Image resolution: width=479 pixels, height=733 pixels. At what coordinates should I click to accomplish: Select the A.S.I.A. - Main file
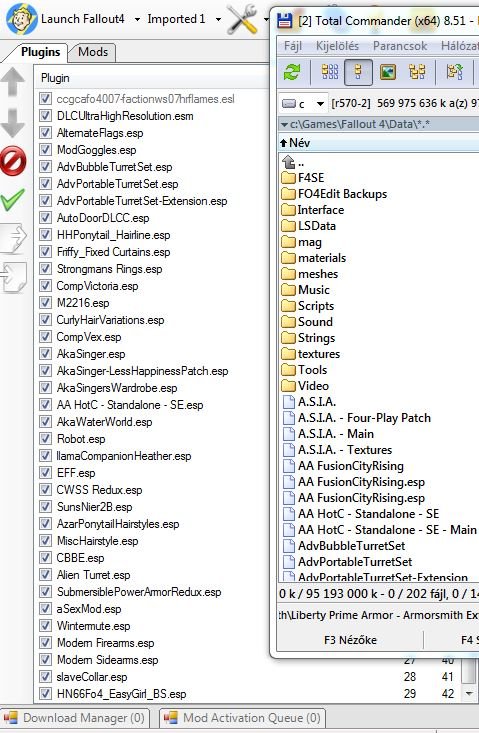(336, 434)
